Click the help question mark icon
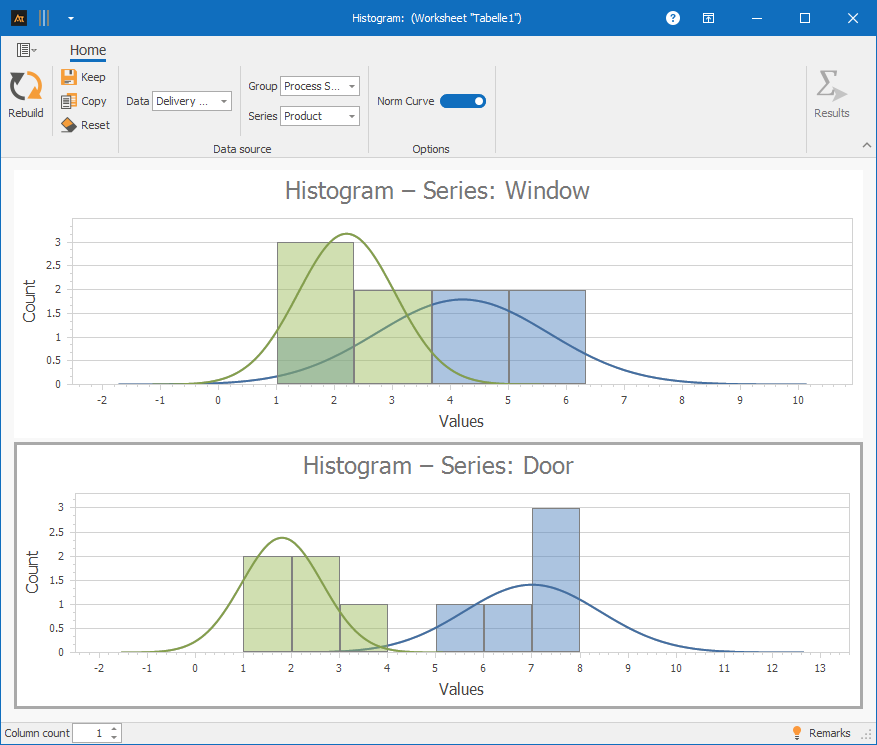The height and width of the screenshot is (745, 877). coord(673,18)
